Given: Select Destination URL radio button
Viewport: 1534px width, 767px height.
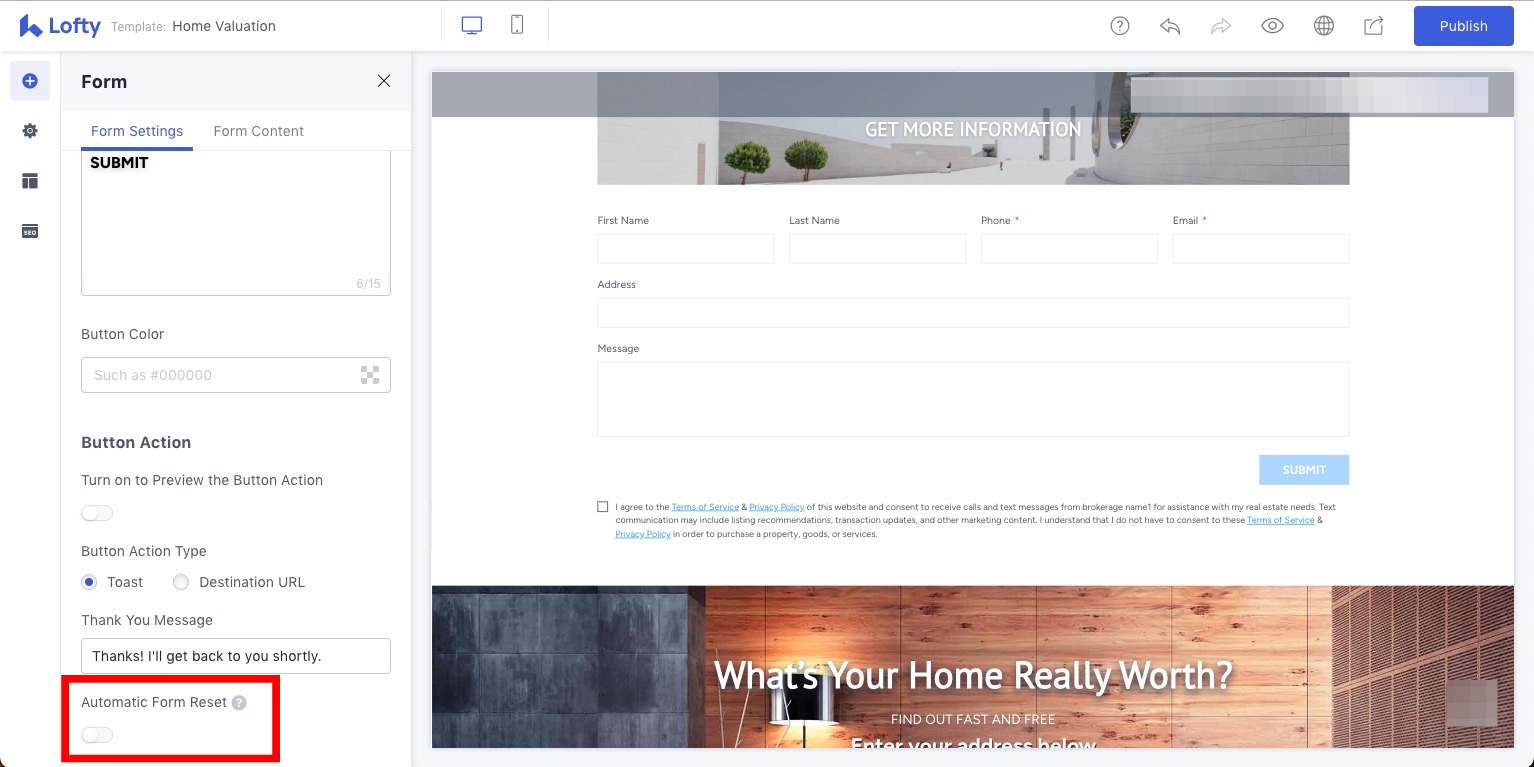Looking at the screenshot, I should pos(181,582).
